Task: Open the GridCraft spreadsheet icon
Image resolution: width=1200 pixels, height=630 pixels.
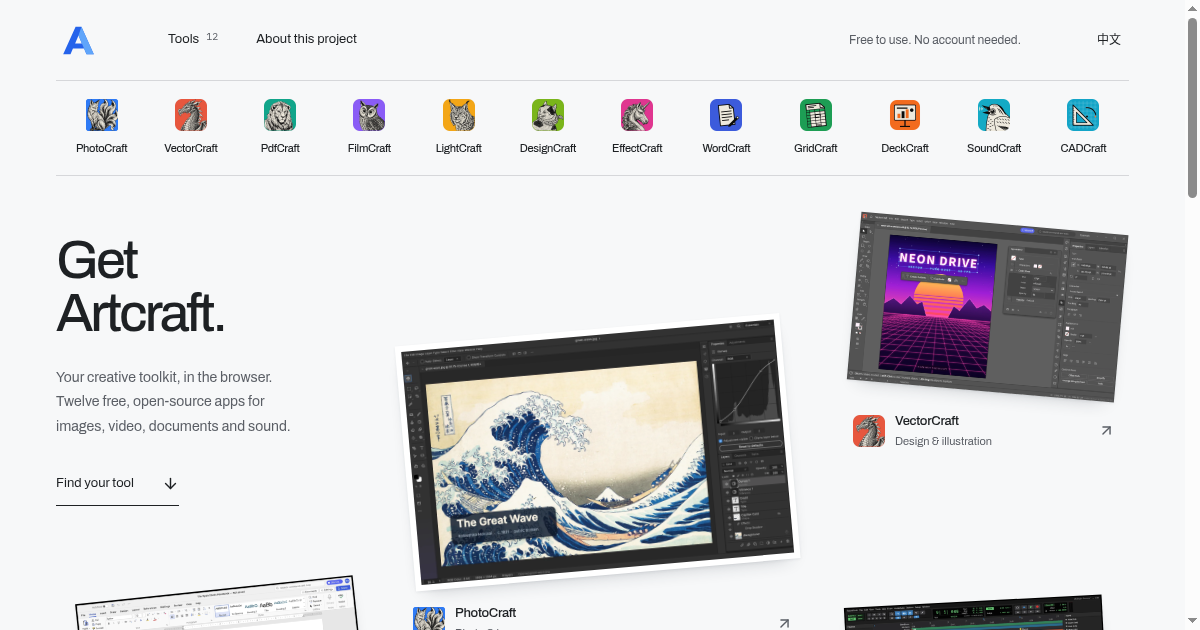Action: (816, 115)
